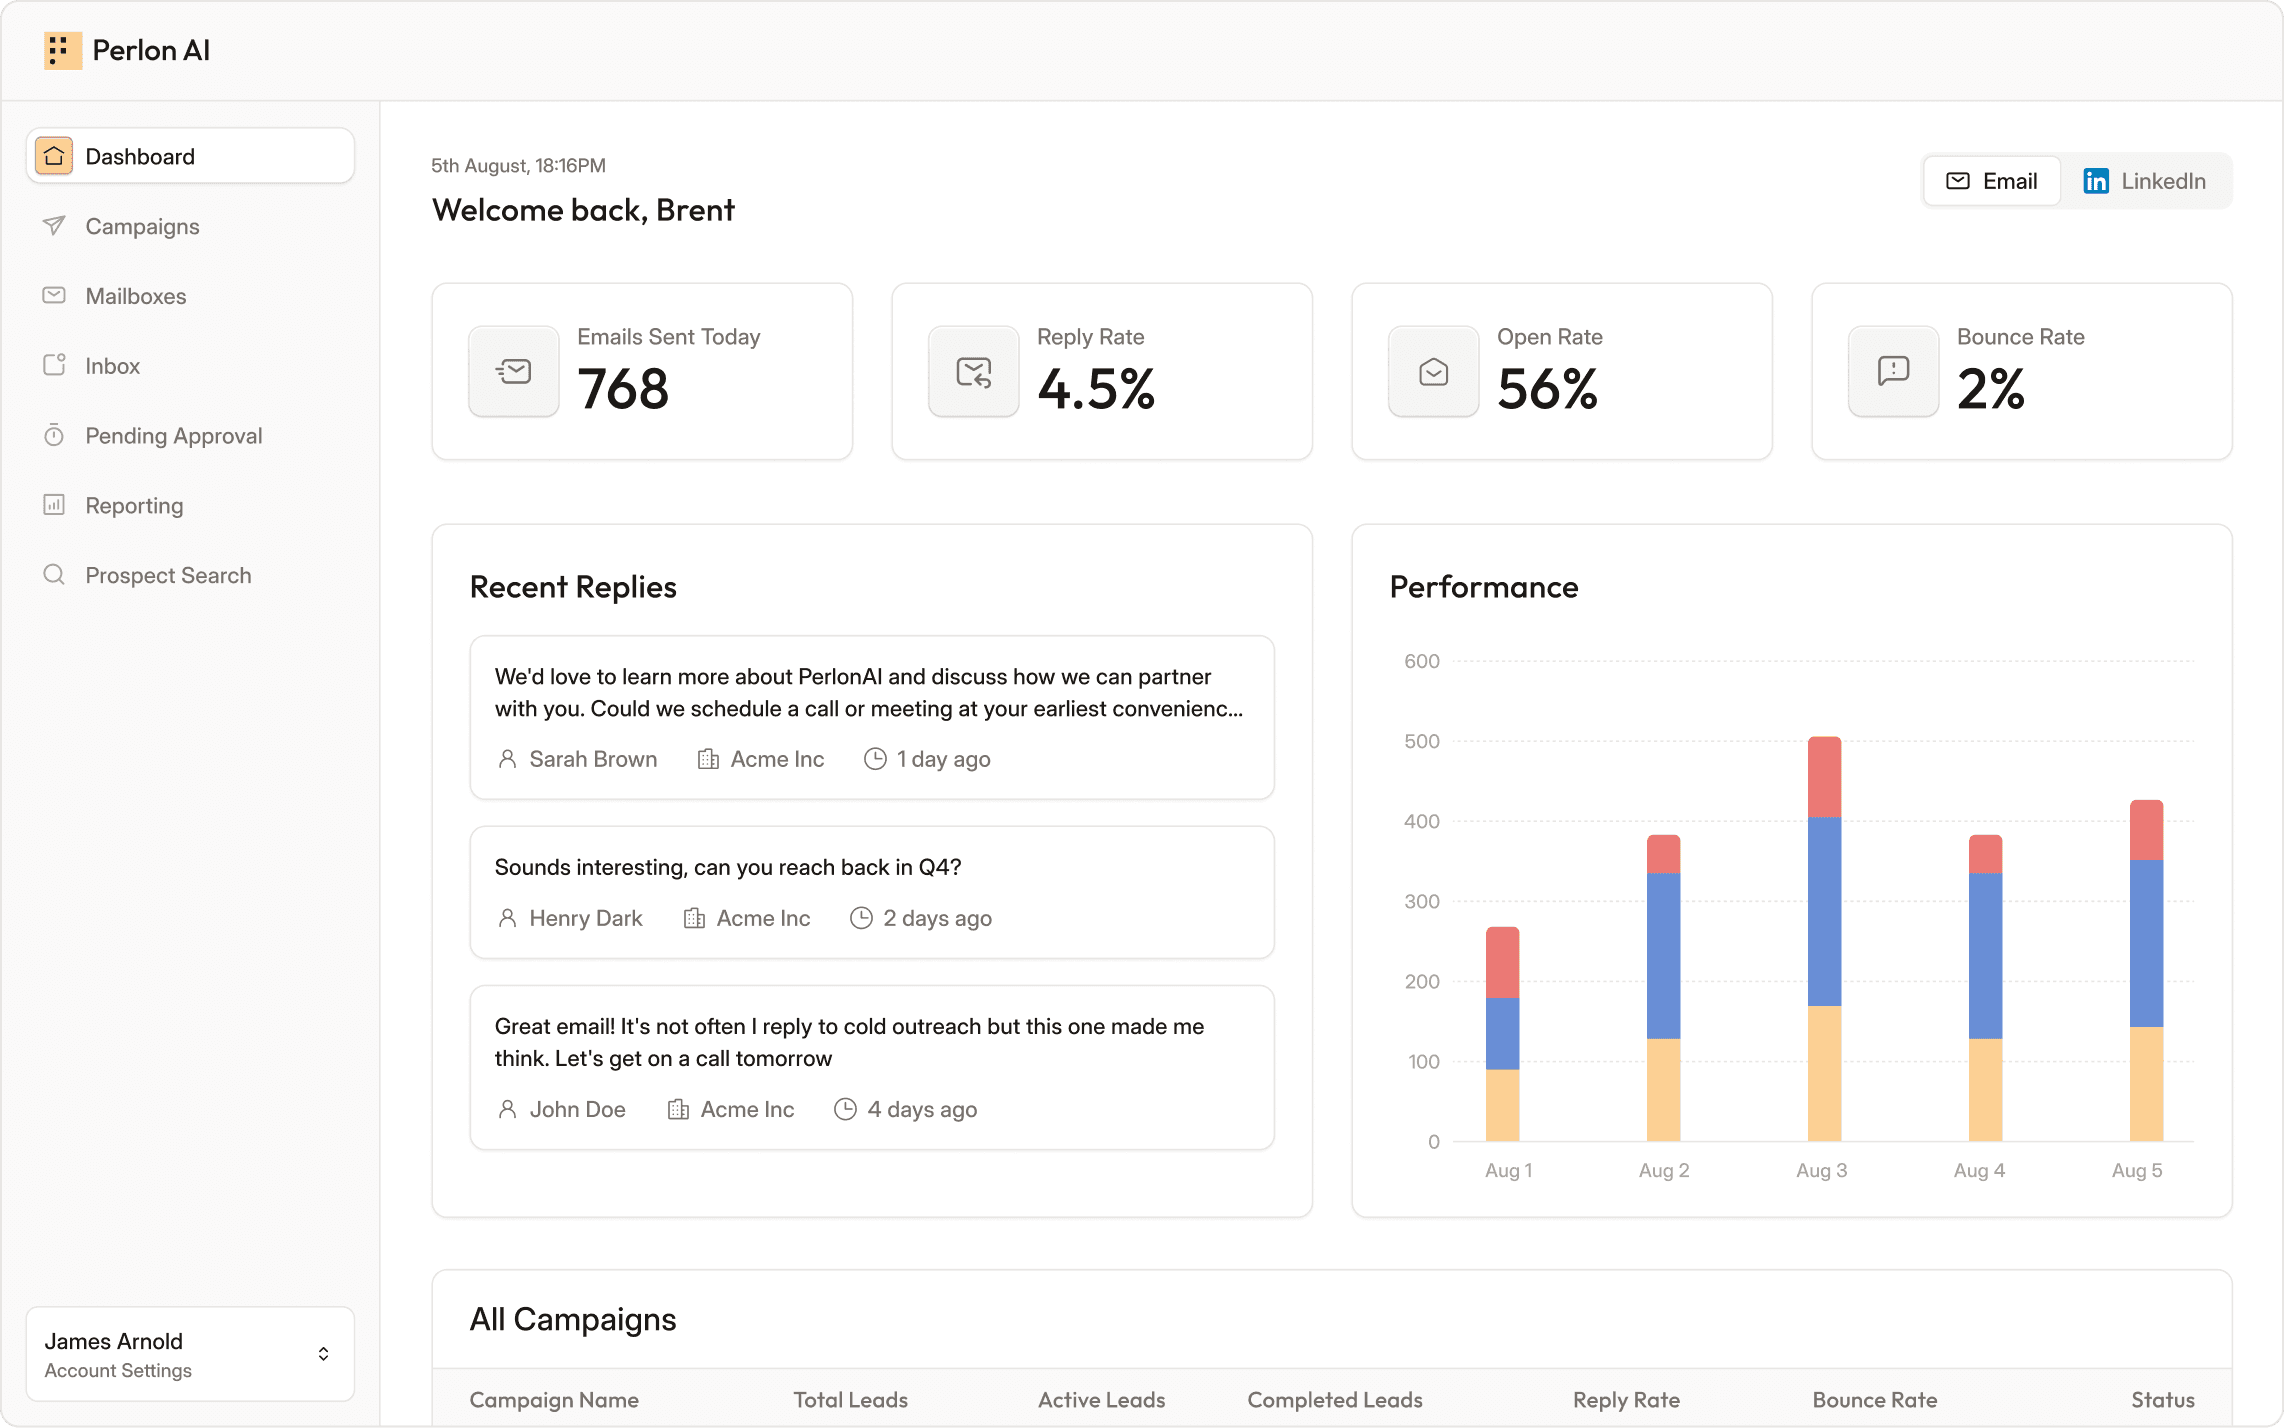
Task: Open the Reporting menu item
Action: click(x=134, y=505)
